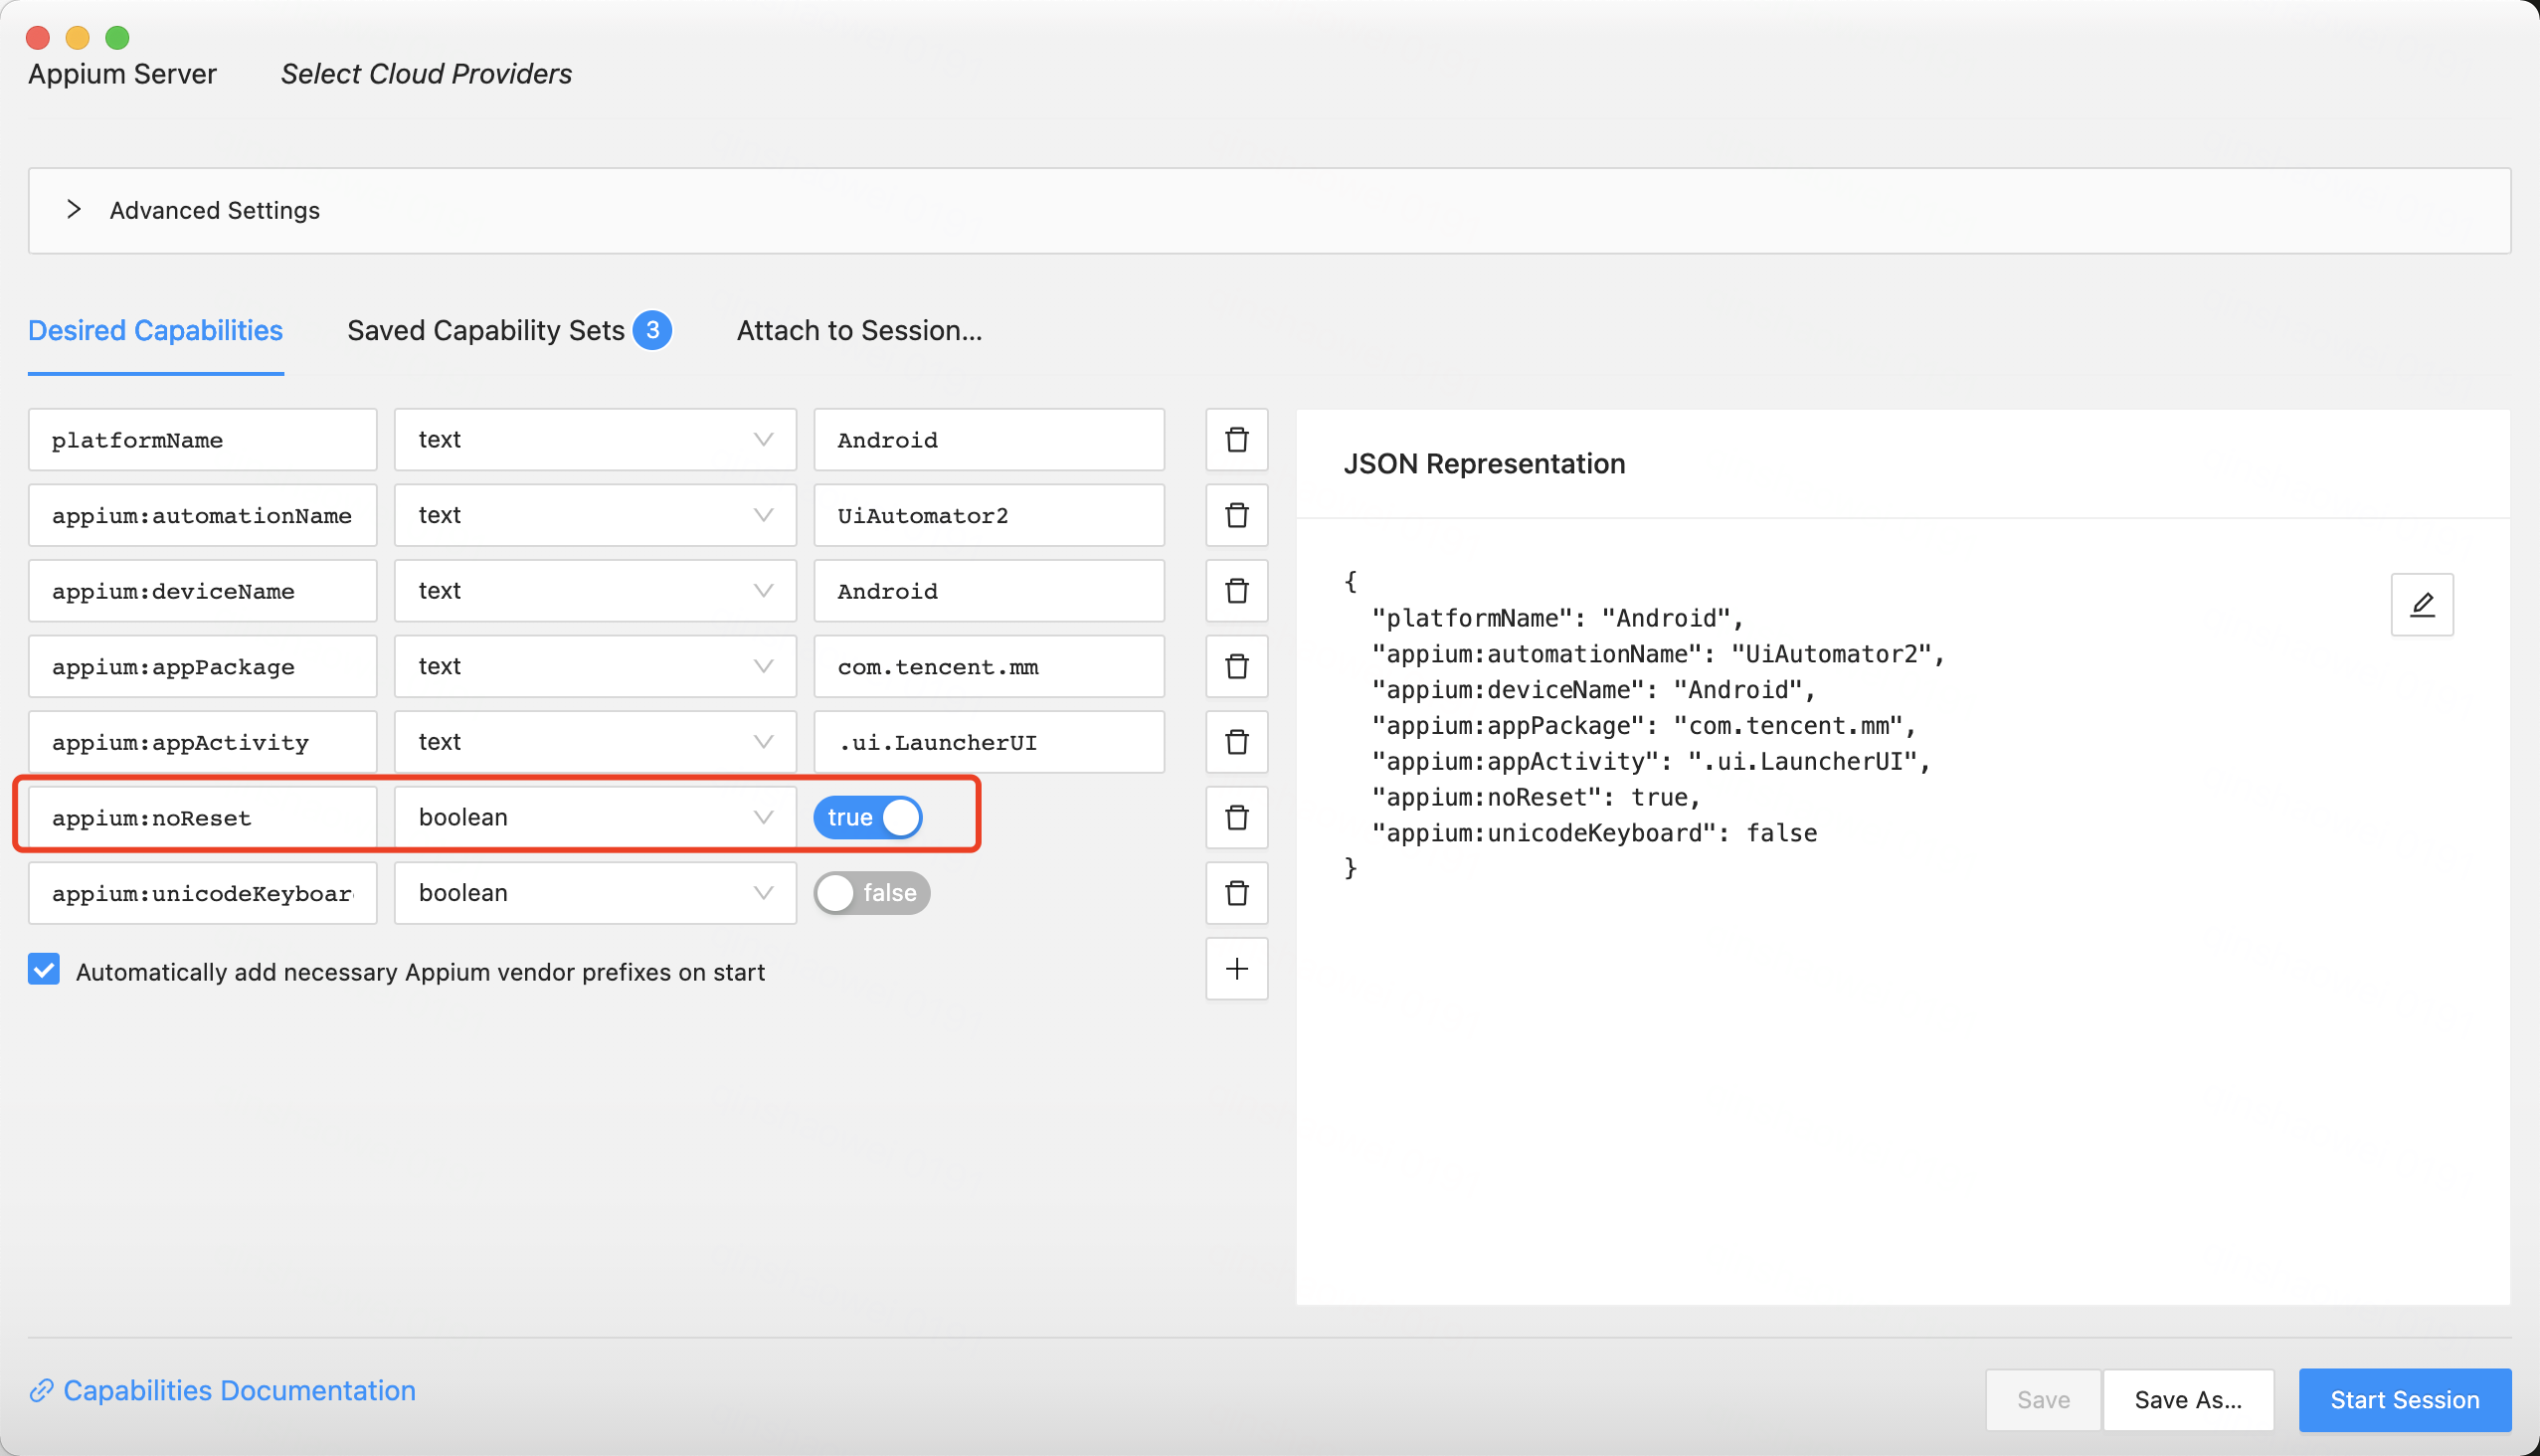This screenshot has width=2540, height=1456.
Task: Open type dropdown for appium:noReset row
Action: point(595,817)
